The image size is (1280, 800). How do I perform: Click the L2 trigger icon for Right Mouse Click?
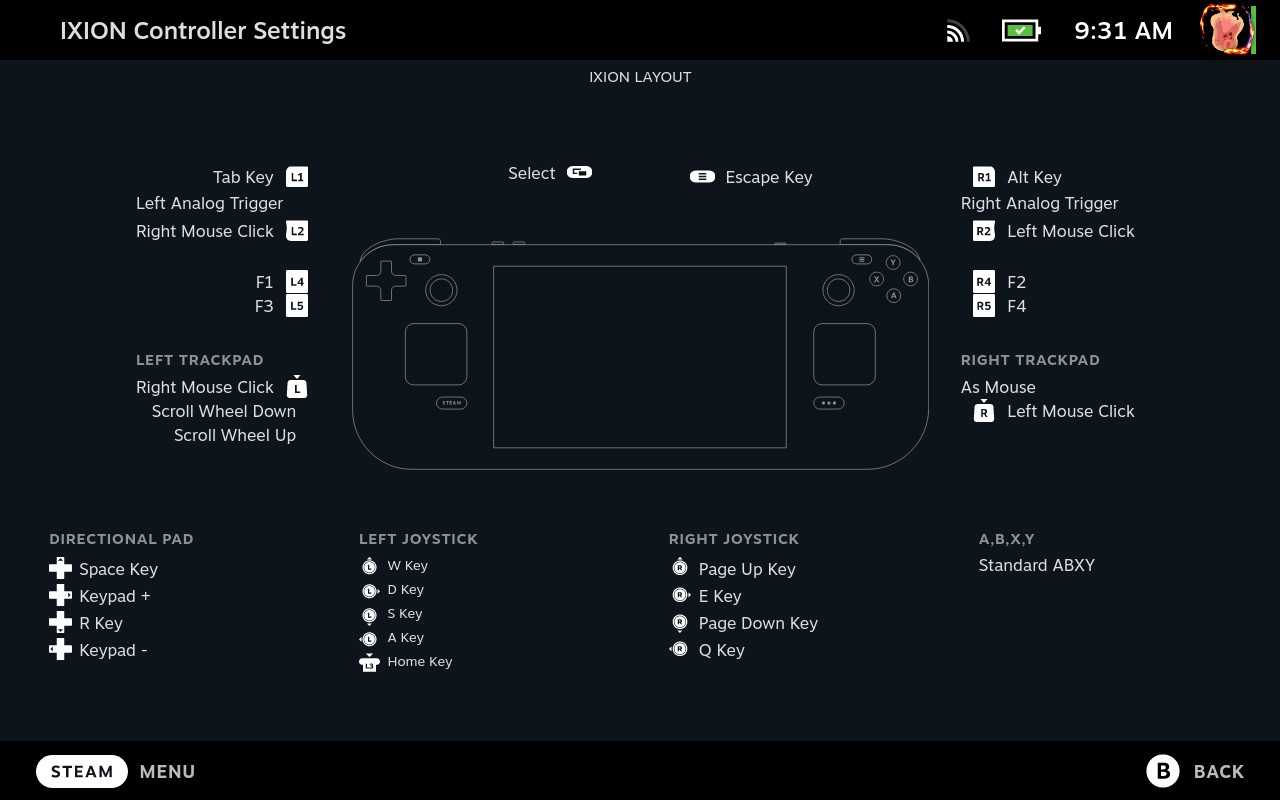(297, 231)
